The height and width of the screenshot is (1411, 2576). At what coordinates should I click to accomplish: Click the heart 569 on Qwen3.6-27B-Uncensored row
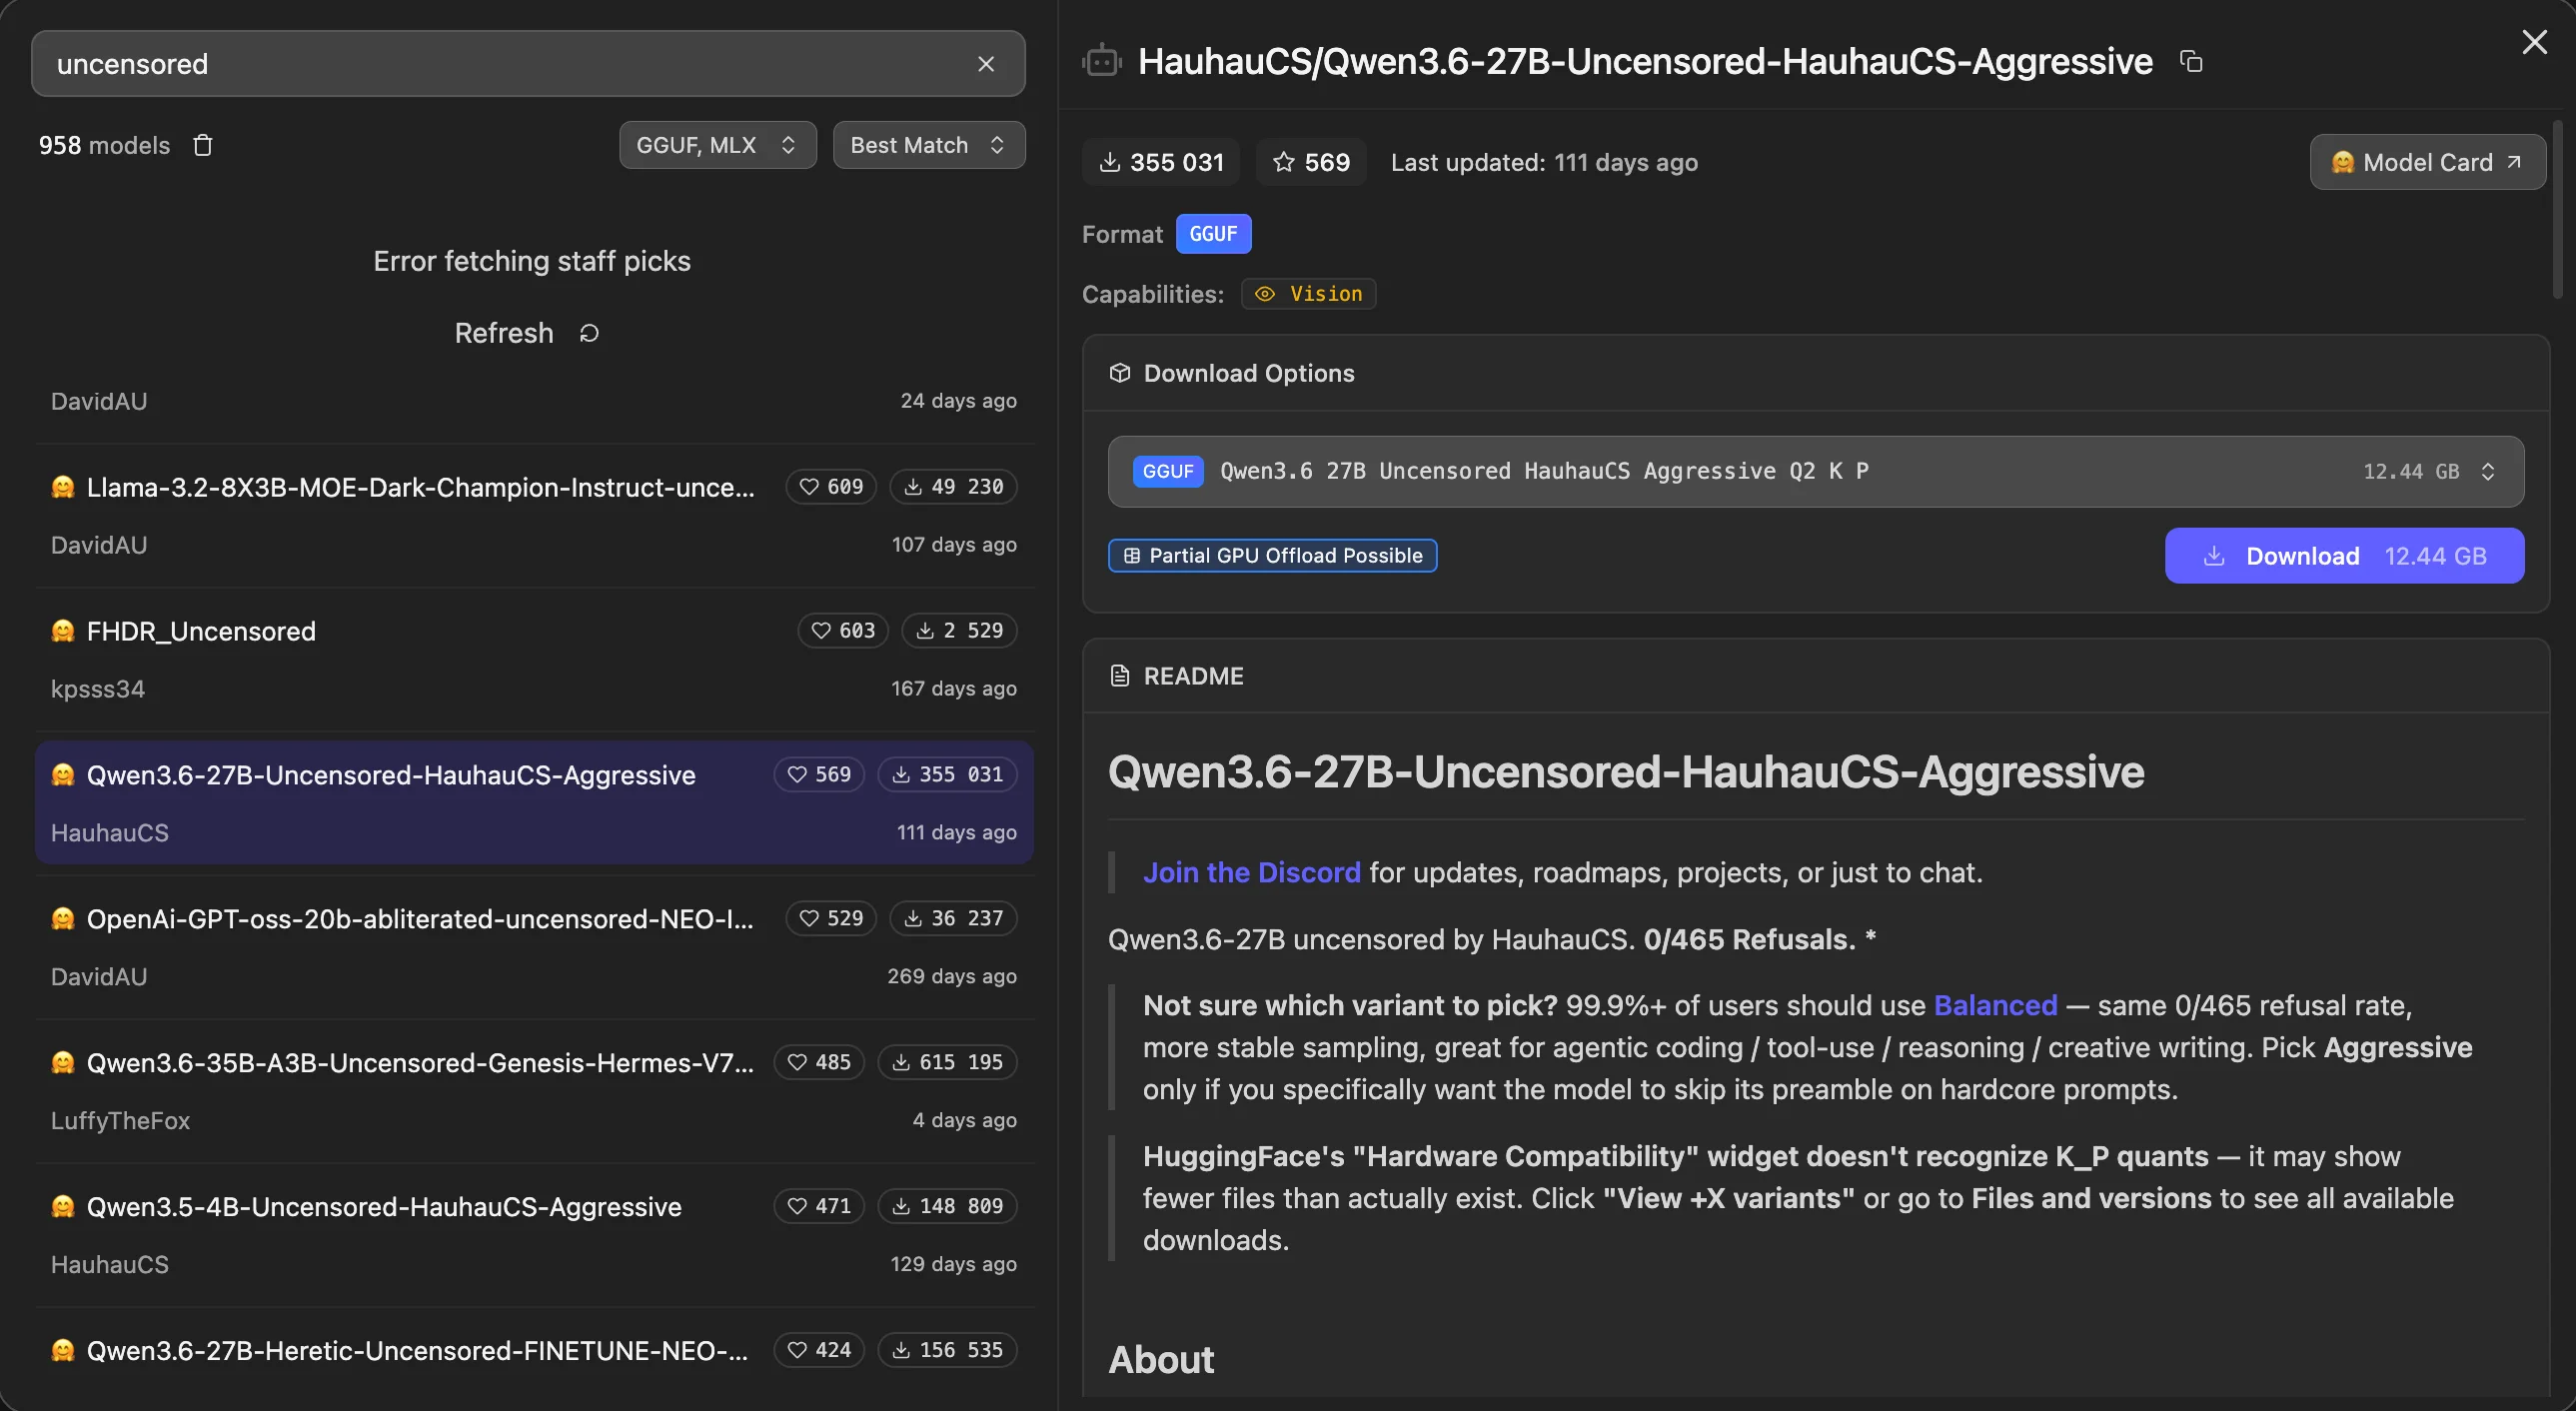(x=819, y=775)
